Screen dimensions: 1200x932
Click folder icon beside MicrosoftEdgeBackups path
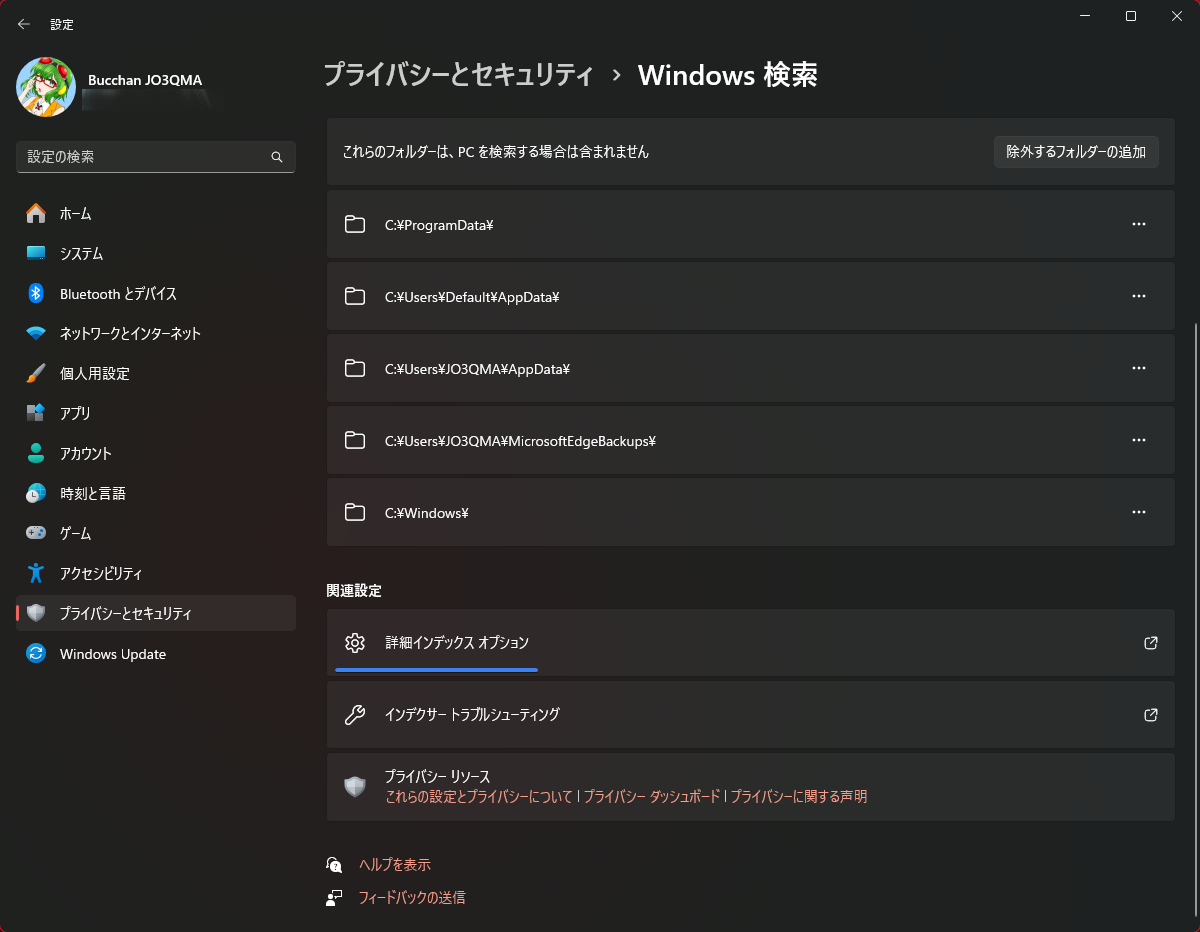coord(355,440)
